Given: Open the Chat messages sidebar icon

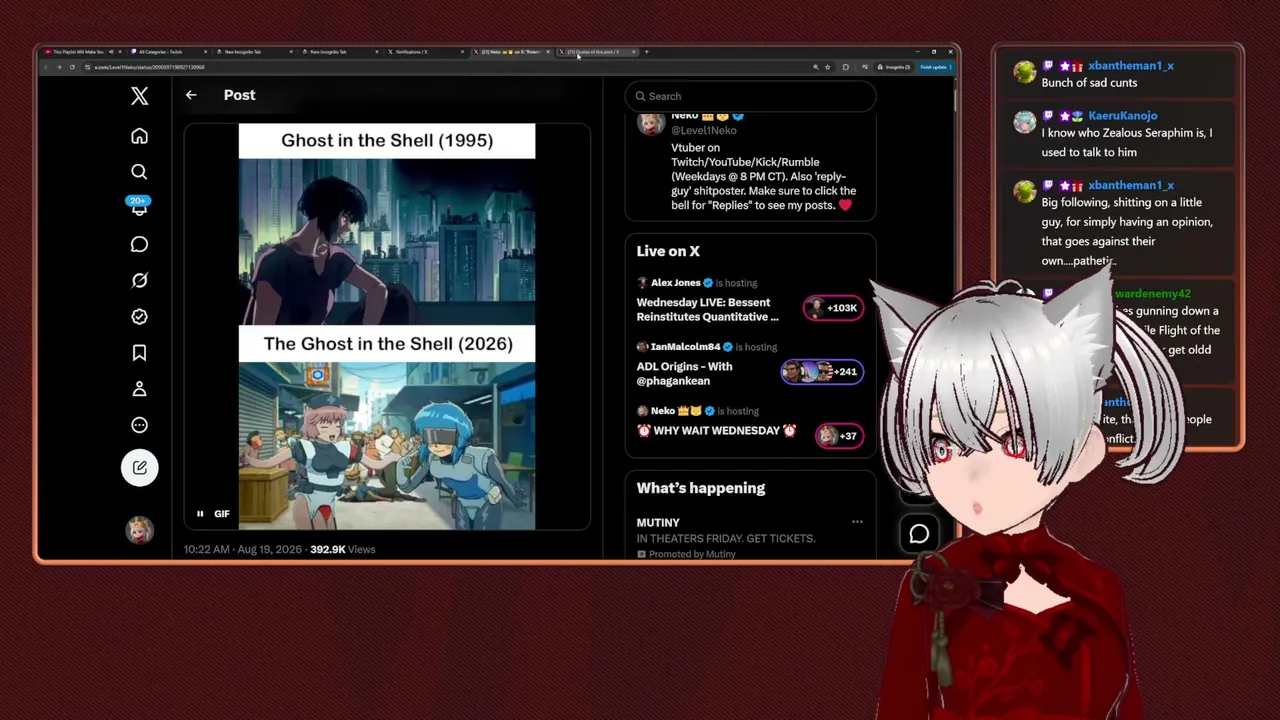Looking at the screenshot, I should click(x=139, y=244).
